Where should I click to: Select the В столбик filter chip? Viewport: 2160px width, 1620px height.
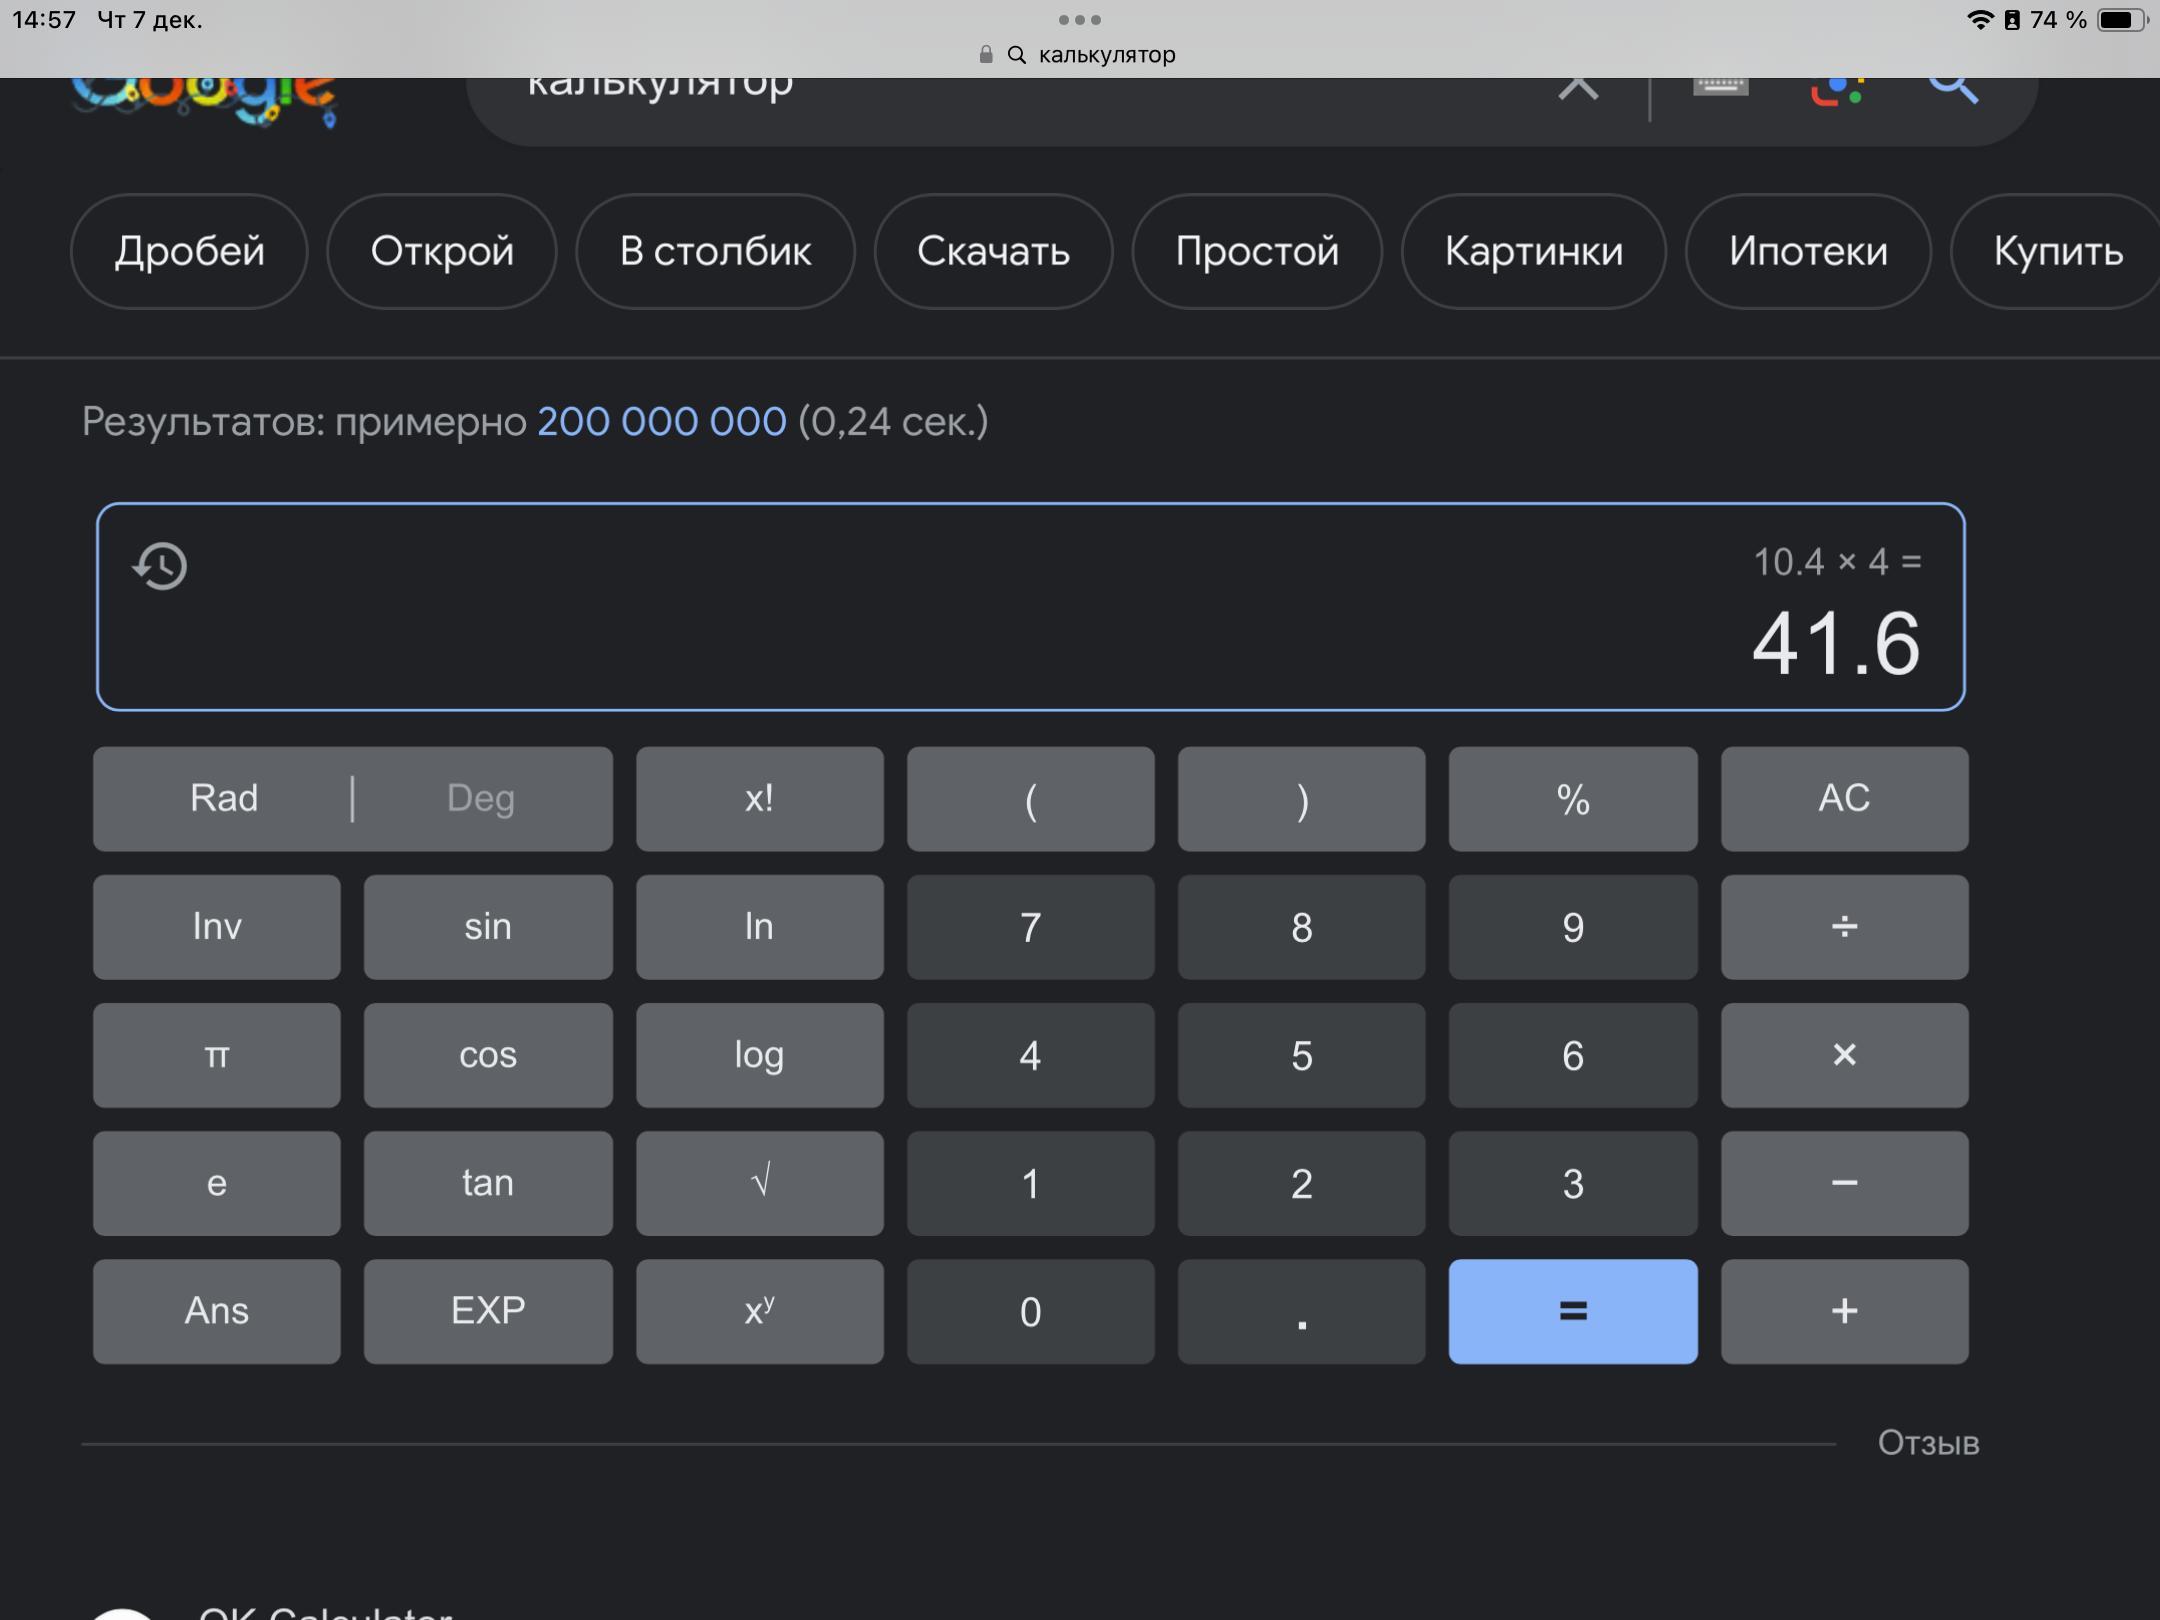pos(715,251)
